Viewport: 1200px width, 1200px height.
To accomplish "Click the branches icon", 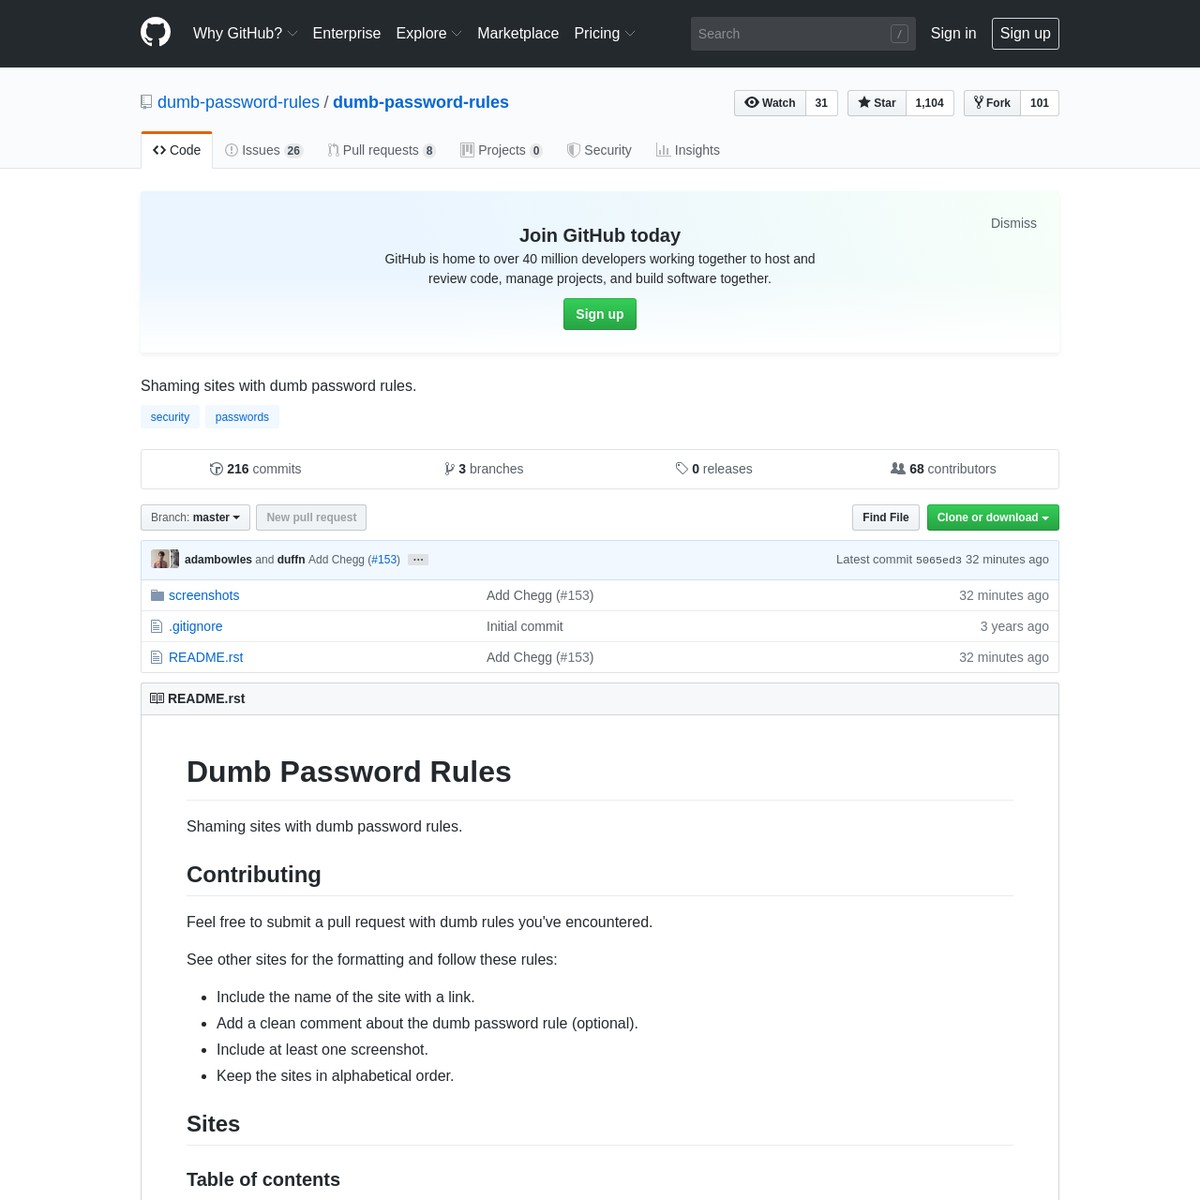I will pyautogui.click(x=450, y=469).
